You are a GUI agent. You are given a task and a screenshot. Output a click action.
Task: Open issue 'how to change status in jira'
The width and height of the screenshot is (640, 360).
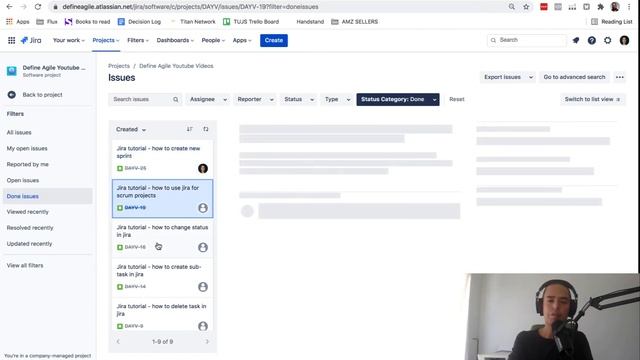pos(162,237)
